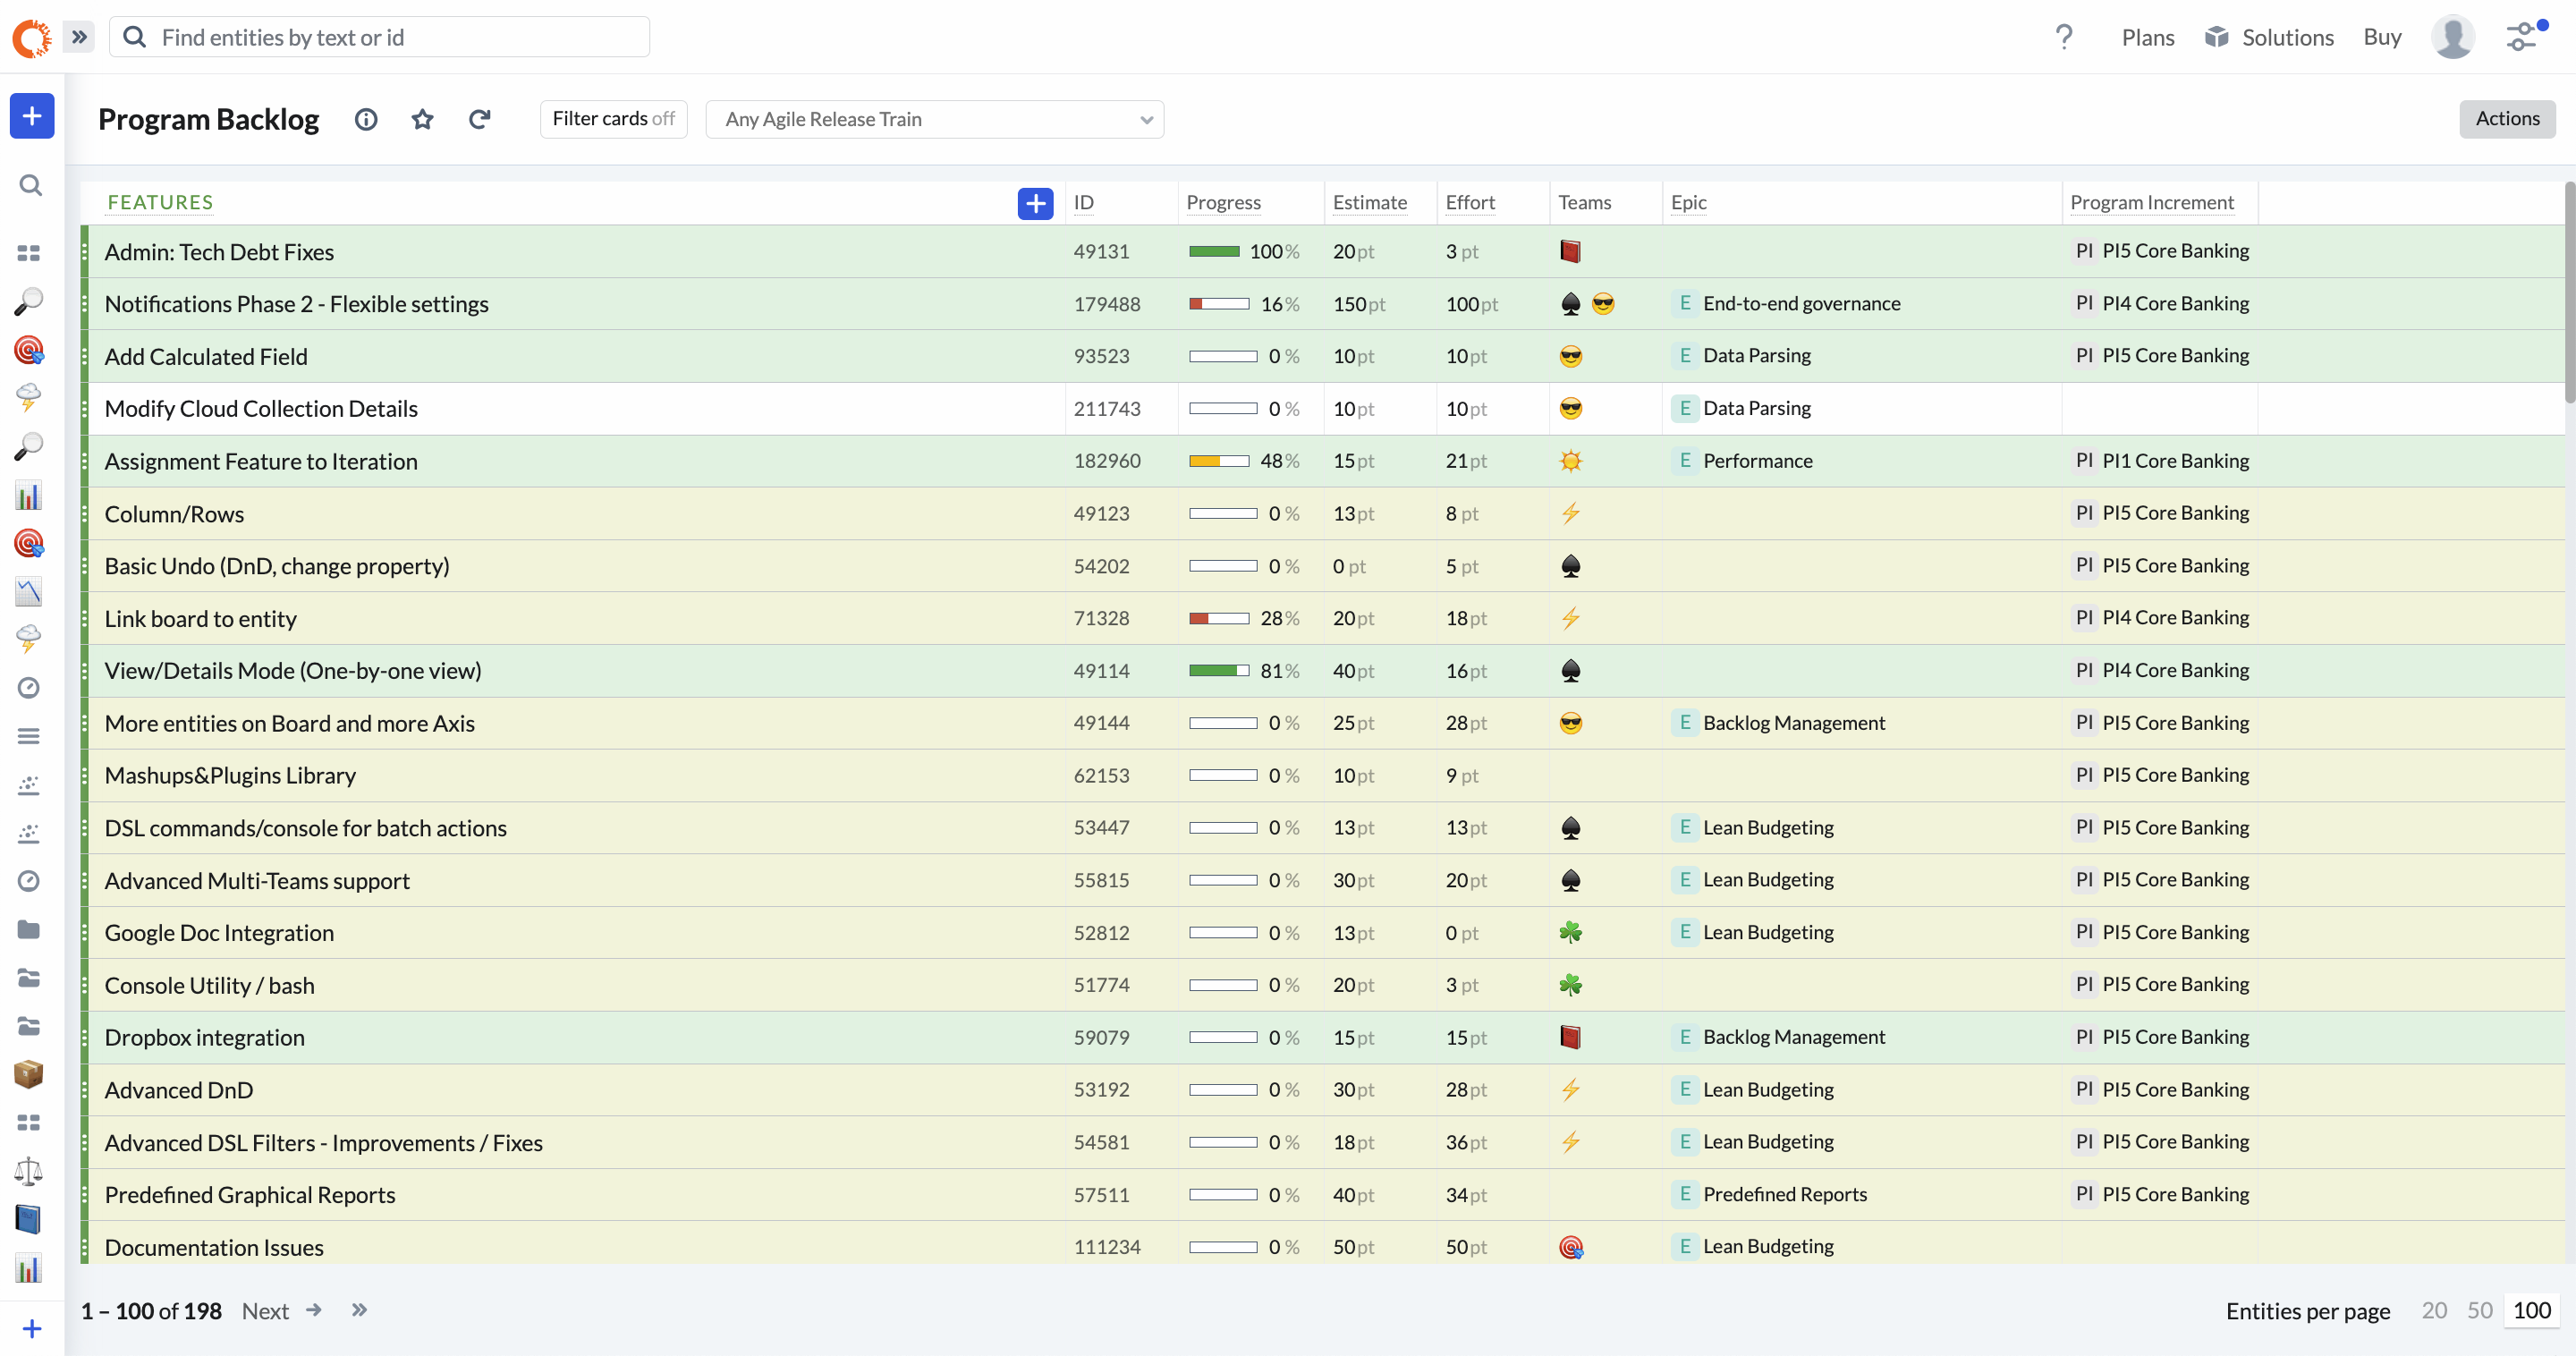Image resolution: width=2576 pixels, height=1356 pixels.
Task: Open the Modify Cloud Collection Details feature
Action: point(261,409)
